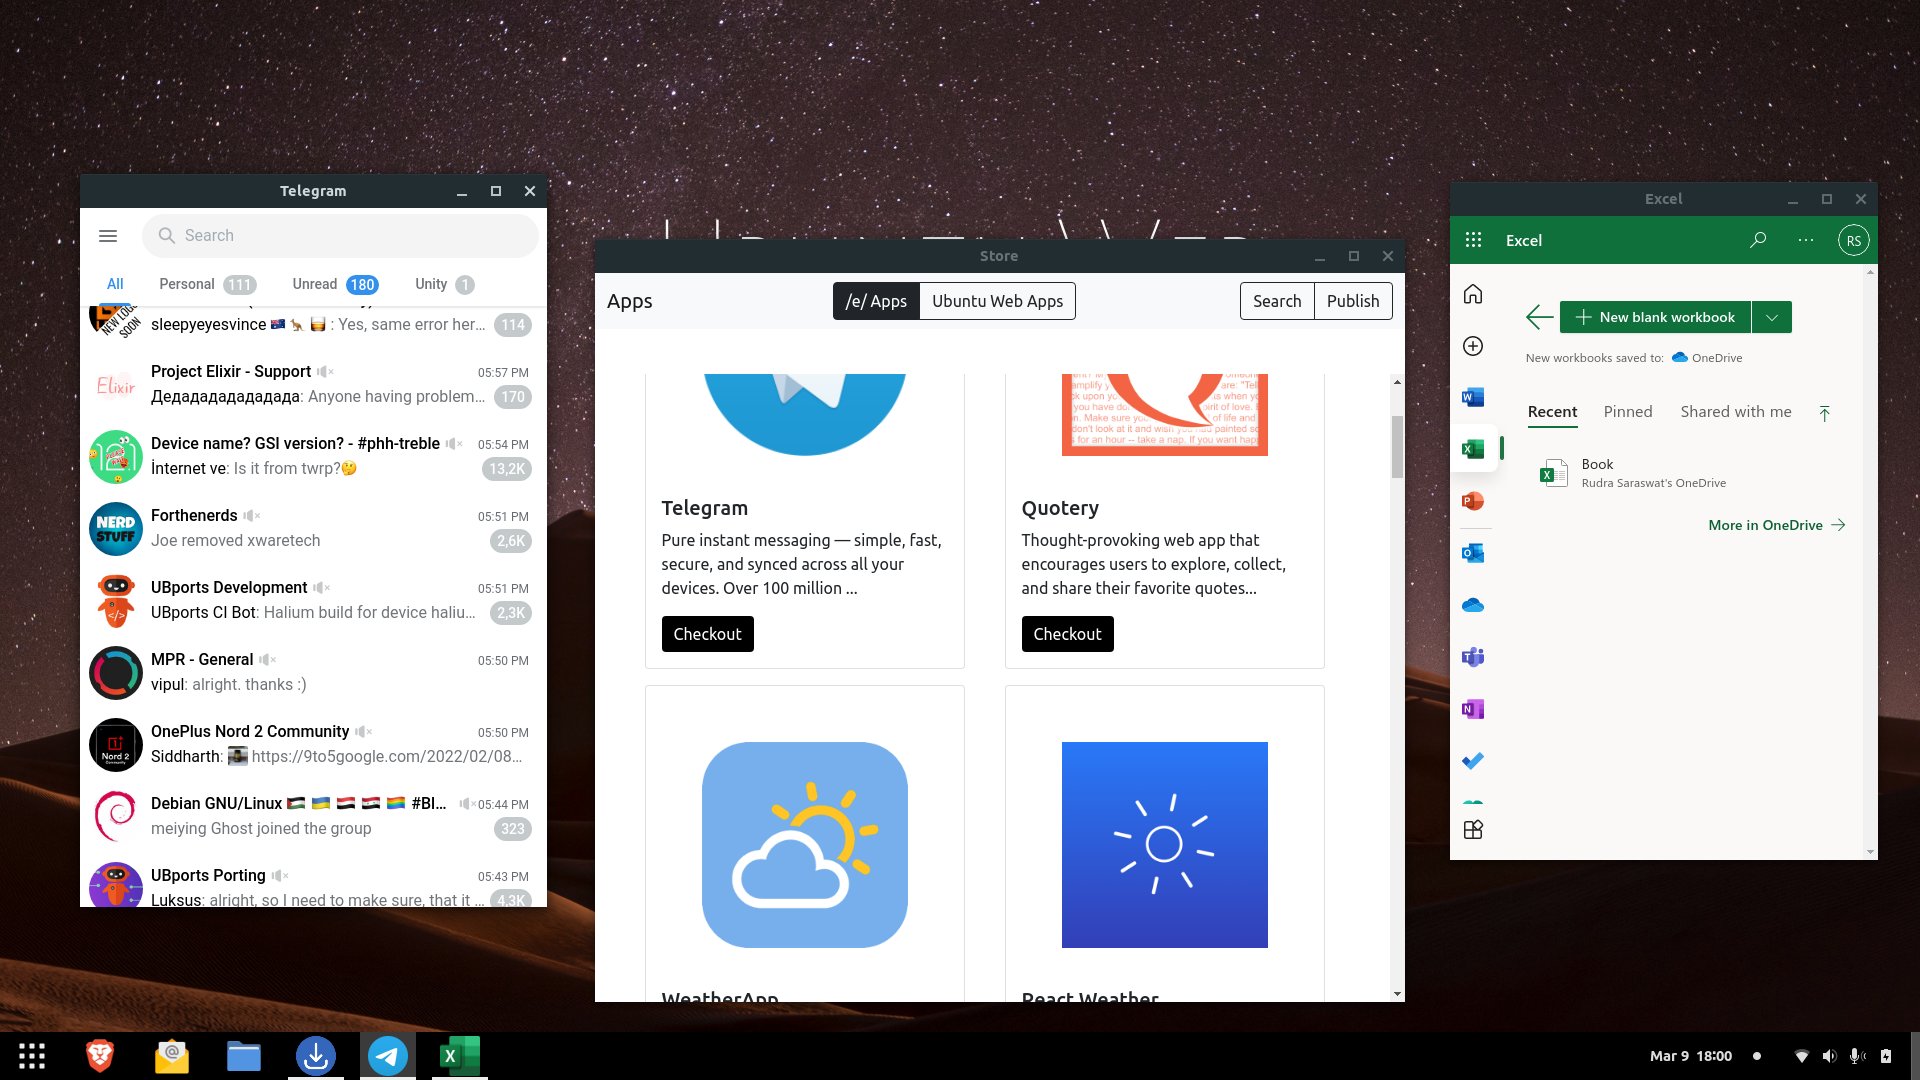Click the taskbar date and time
The image size is (1920, 1080).
click(1691, 1056)
